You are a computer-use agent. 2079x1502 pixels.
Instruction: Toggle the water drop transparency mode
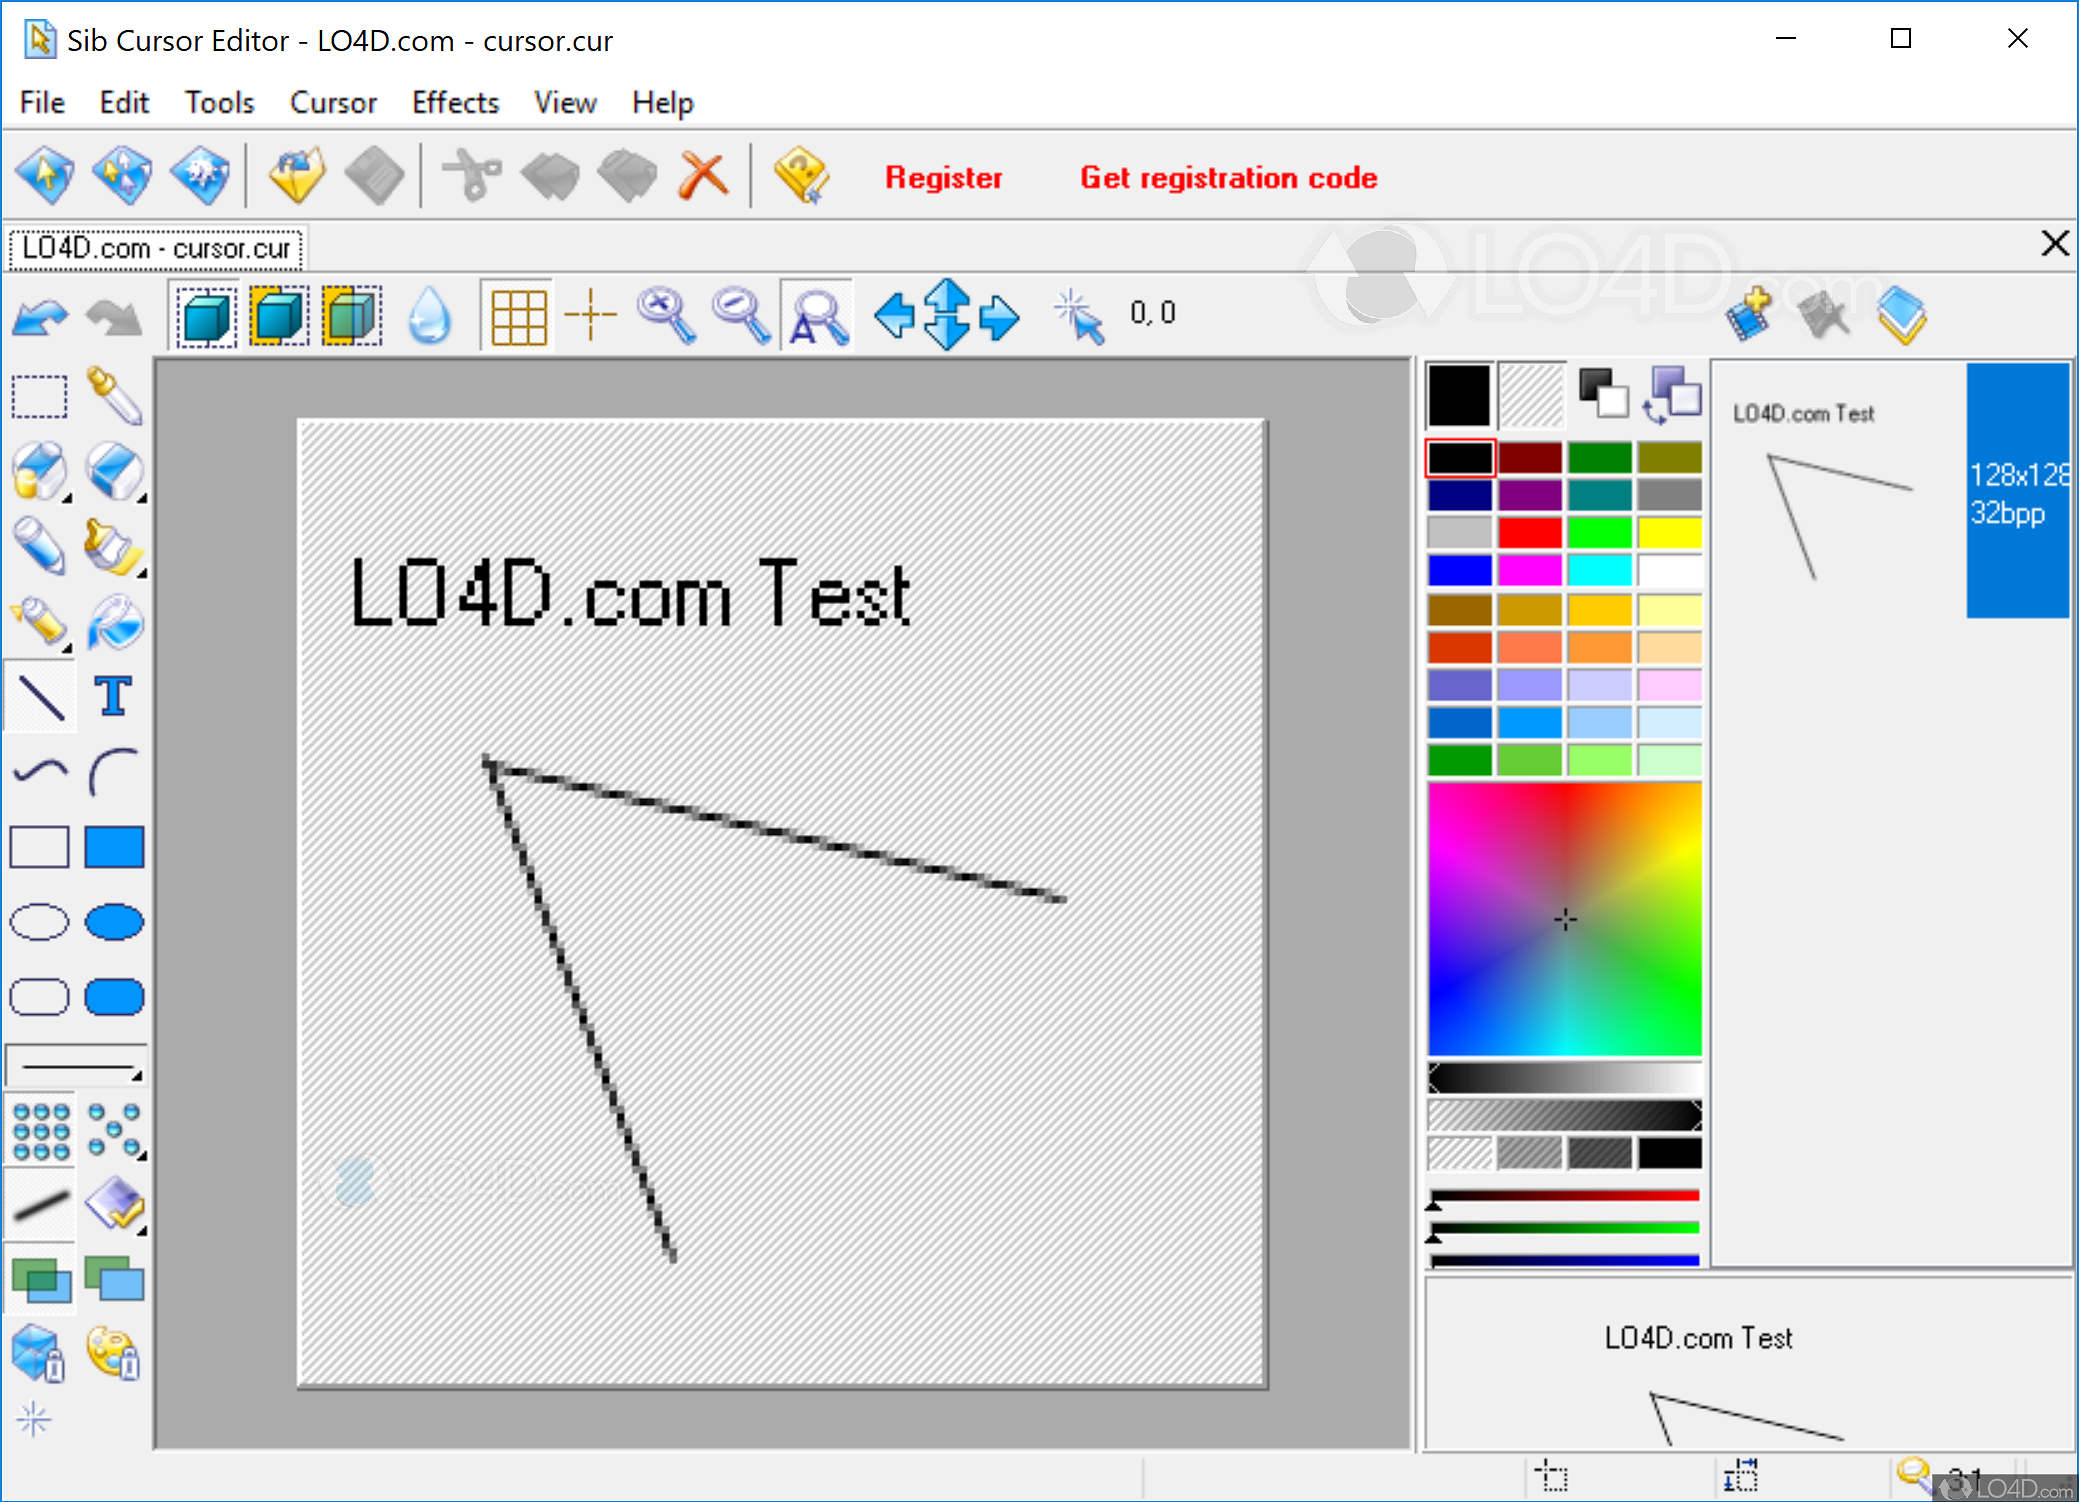click(x=430, y=315)
